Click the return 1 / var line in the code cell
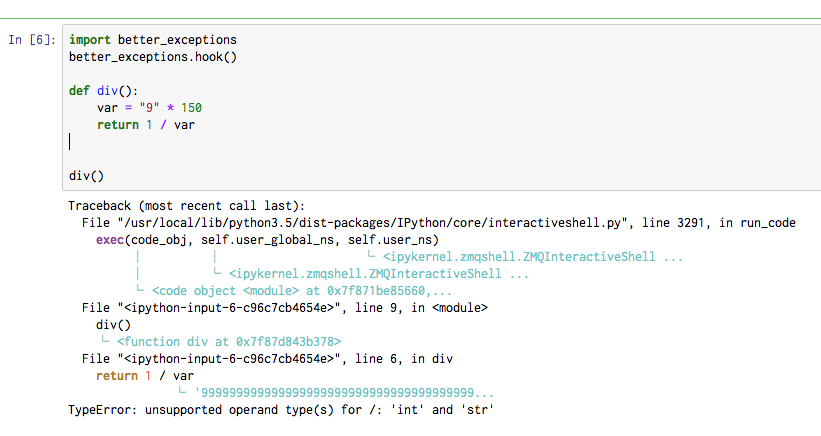Viewport: 821px width, 436px height. 145,125
